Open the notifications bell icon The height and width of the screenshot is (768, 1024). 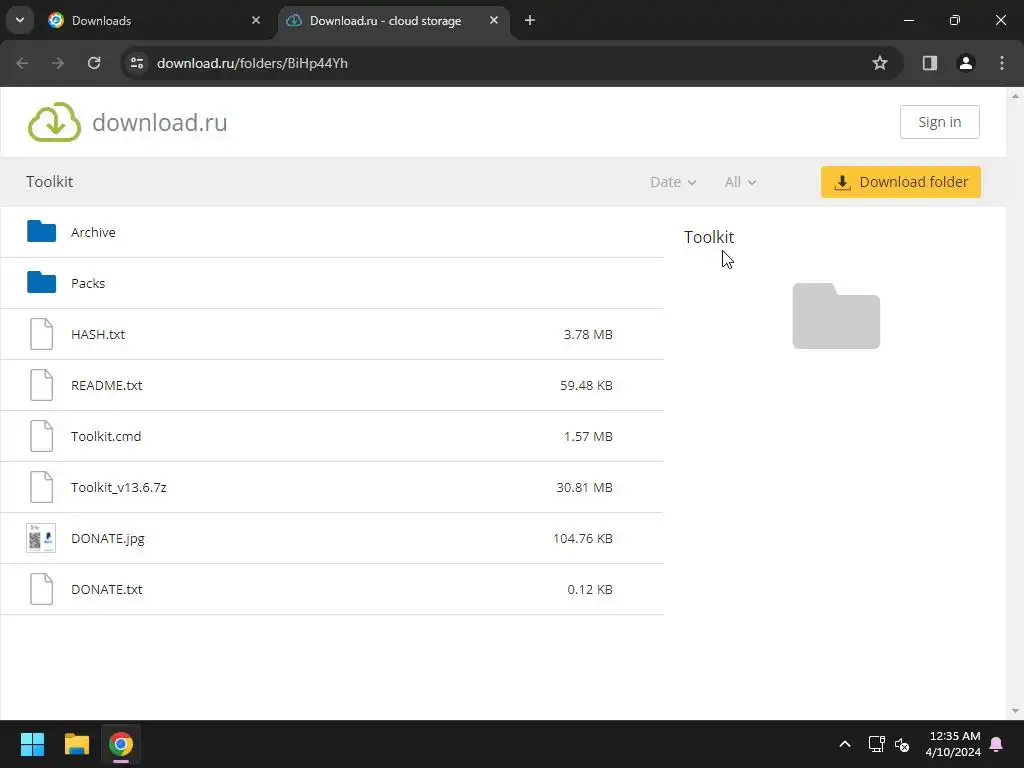coord(997,744)
